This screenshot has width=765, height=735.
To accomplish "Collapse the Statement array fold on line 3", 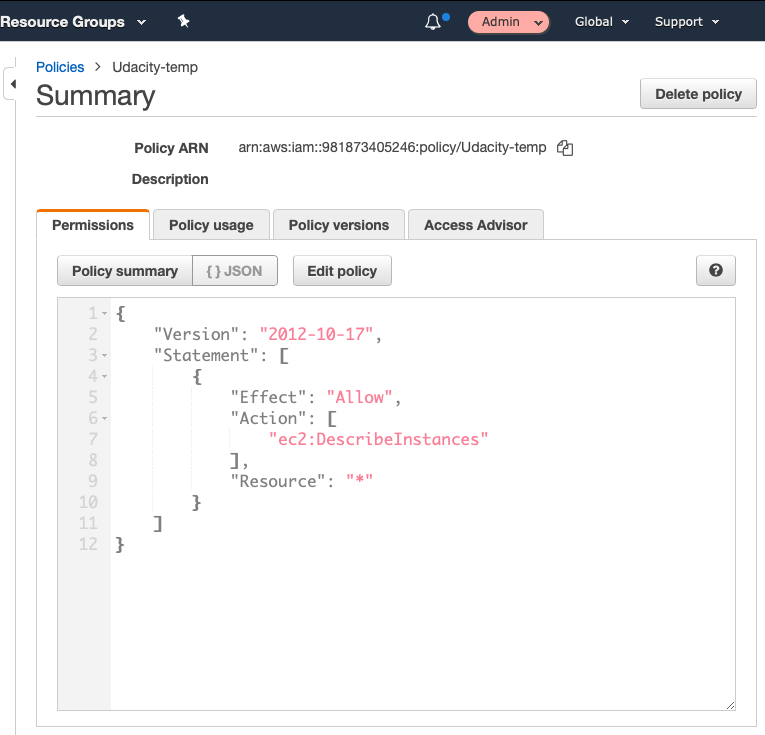I will pos(105,356).
